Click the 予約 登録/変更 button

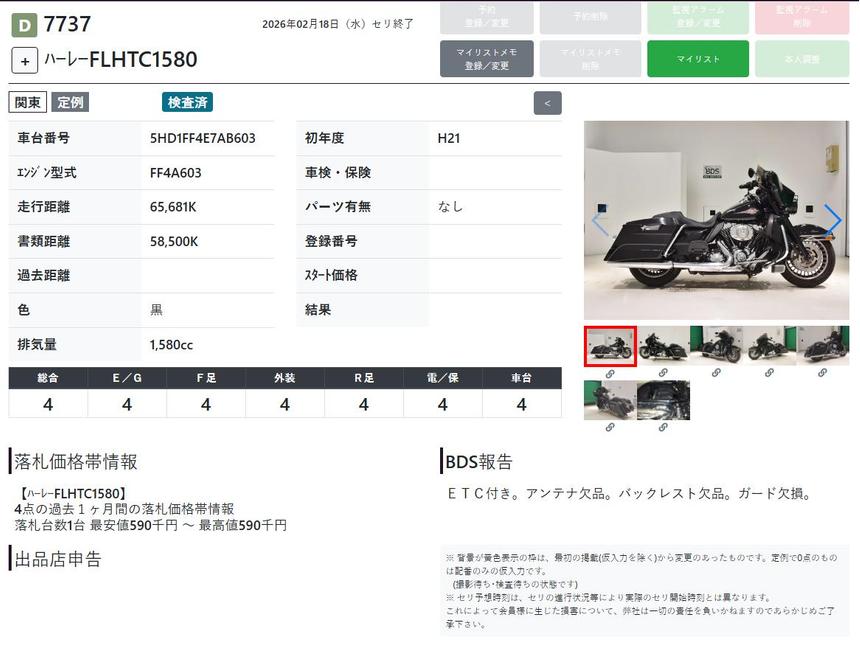486,17
